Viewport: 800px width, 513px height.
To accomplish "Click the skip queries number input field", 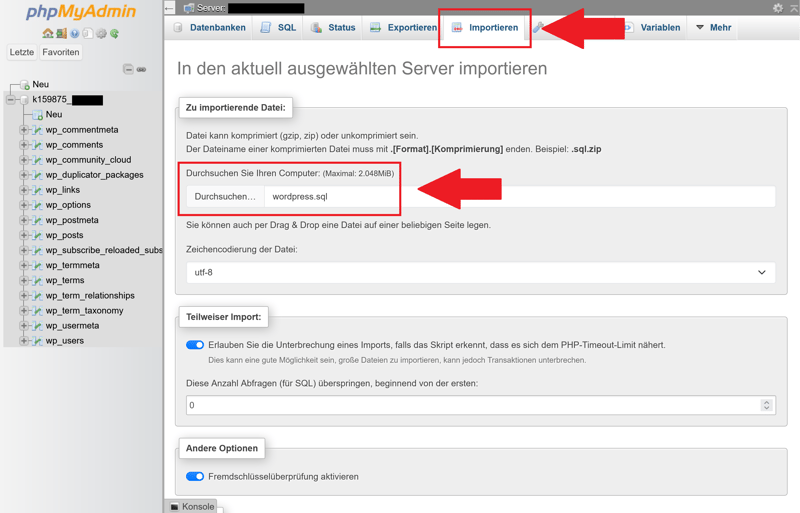I will coord(472,405).
